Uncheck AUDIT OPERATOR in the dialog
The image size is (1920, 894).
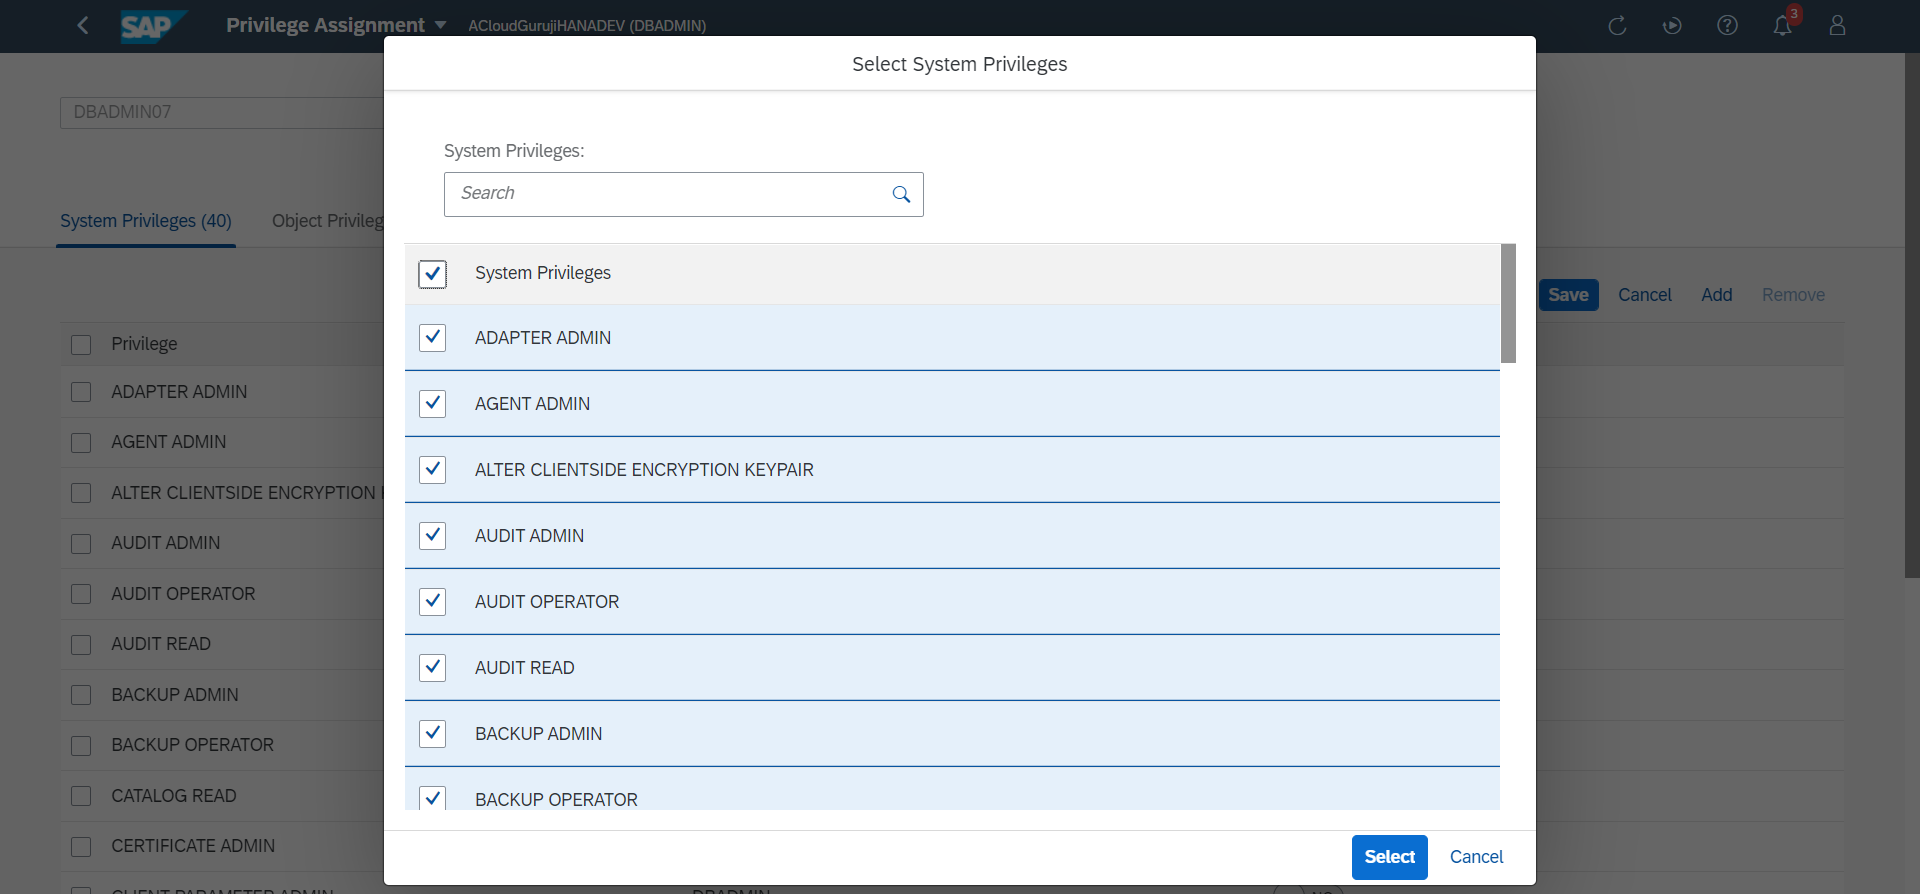tap(432, 602)
